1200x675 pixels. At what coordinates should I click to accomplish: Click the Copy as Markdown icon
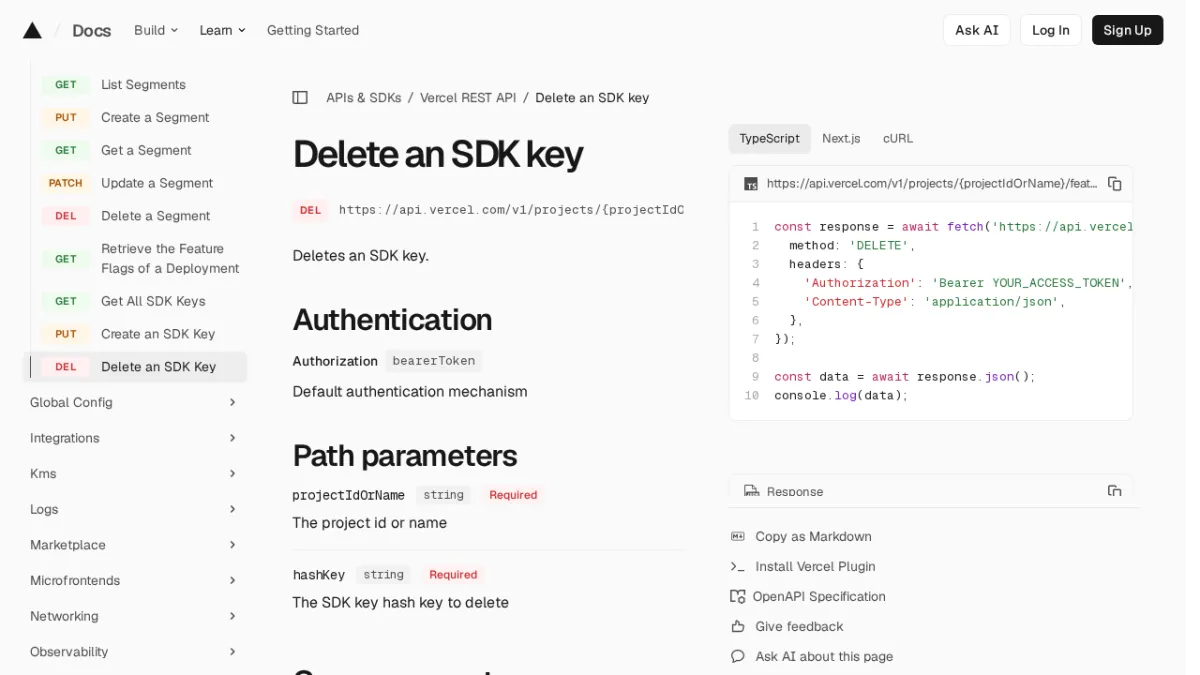tap(738, 537)
